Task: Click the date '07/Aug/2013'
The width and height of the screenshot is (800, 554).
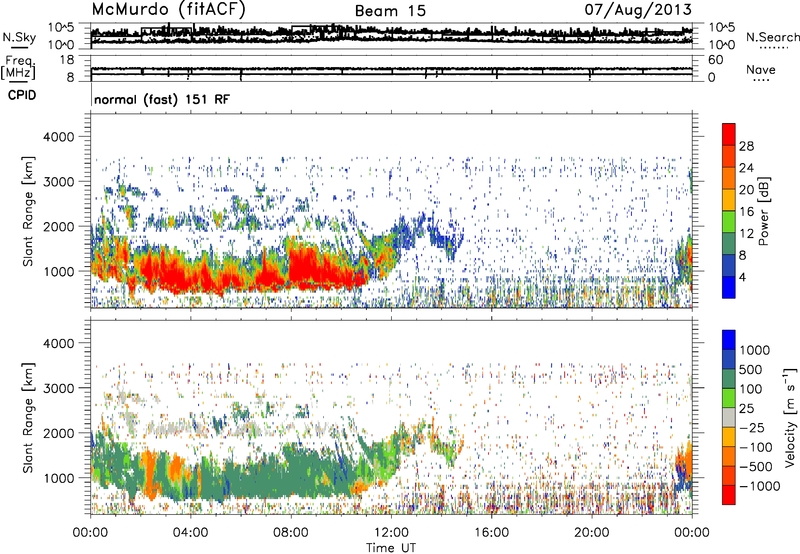Action: tap(638, 9)
